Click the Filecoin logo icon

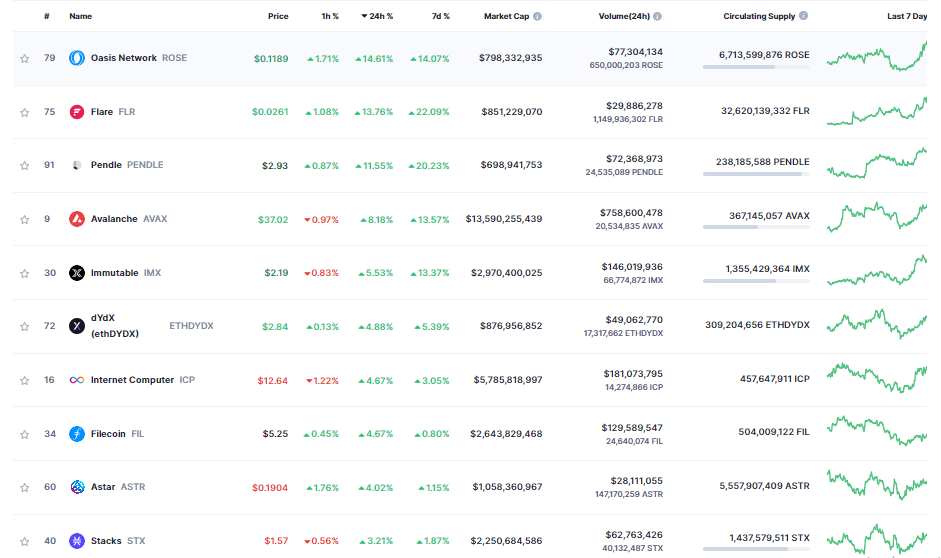[77, 434]
